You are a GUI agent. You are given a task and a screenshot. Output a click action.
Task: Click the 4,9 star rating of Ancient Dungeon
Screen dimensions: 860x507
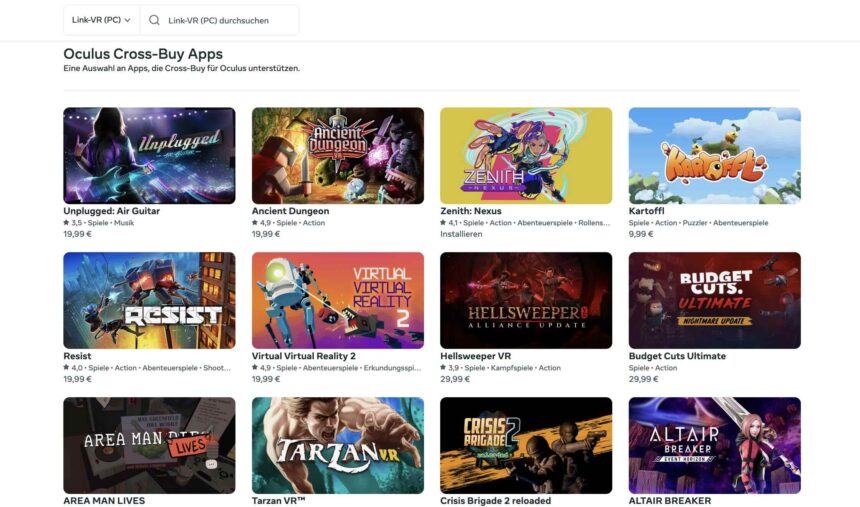click(x=261, y=223)
